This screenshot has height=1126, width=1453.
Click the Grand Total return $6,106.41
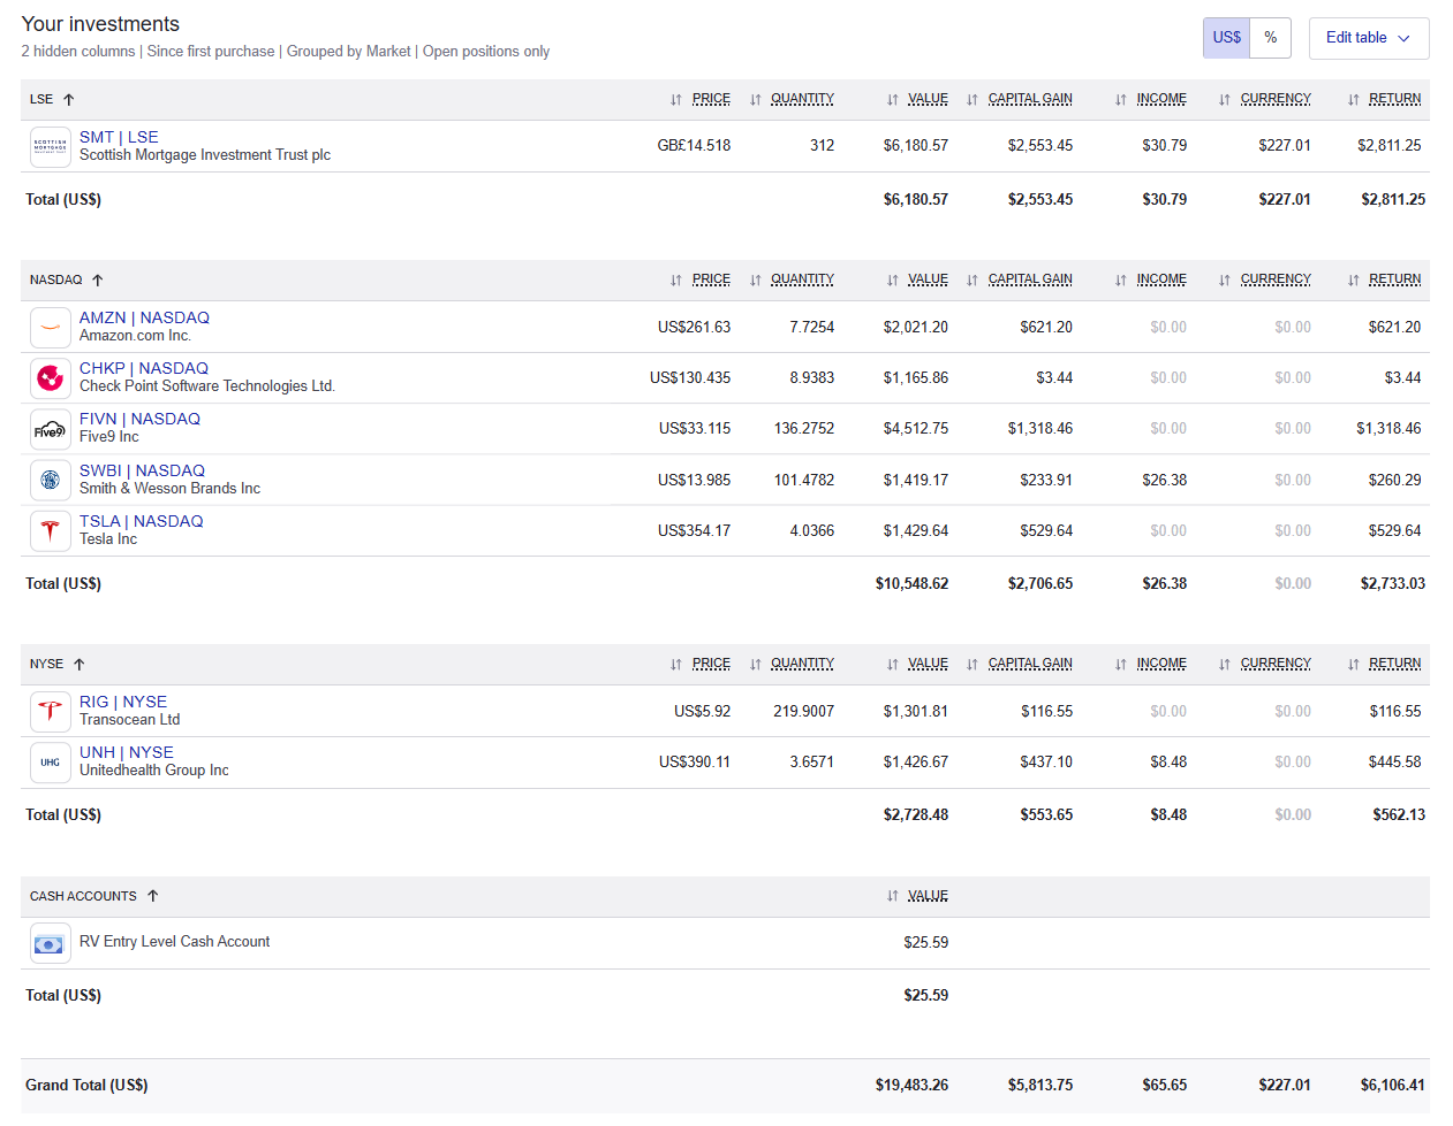point(1392,1085)
